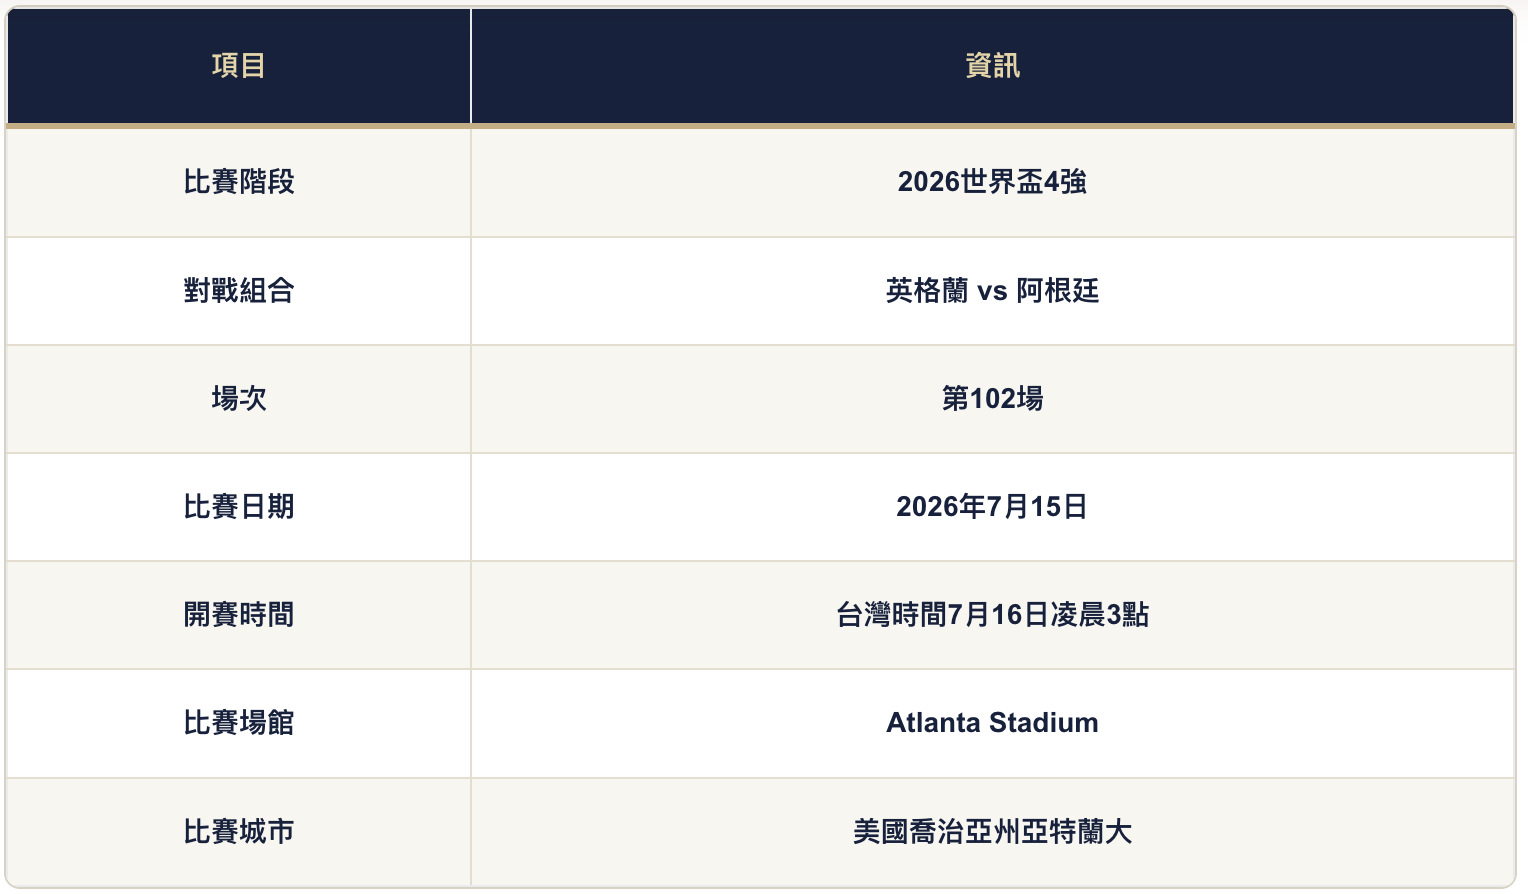
Task: Select the 比賽日期 label cell
Action: pos(238,507)
